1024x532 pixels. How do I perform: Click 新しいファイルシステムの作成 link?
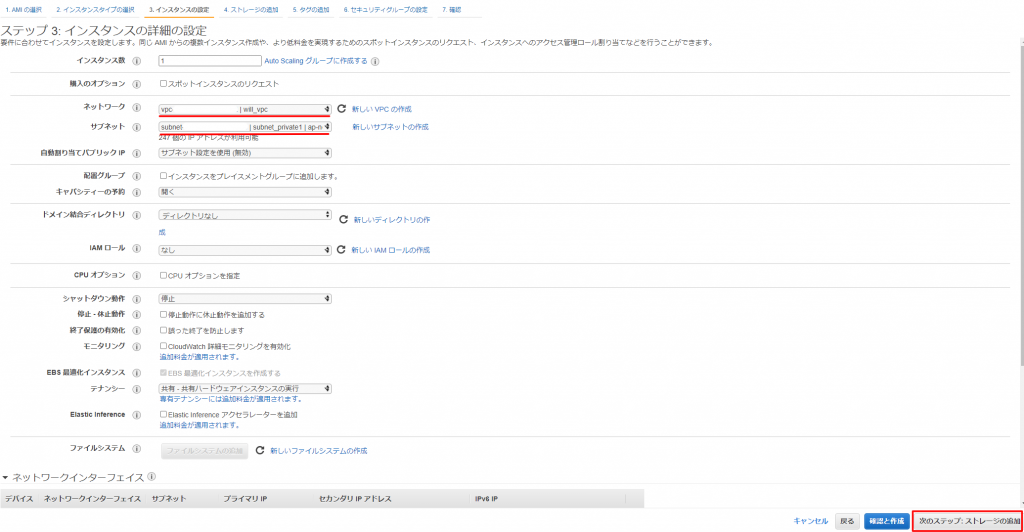click(x=319, y=451)
